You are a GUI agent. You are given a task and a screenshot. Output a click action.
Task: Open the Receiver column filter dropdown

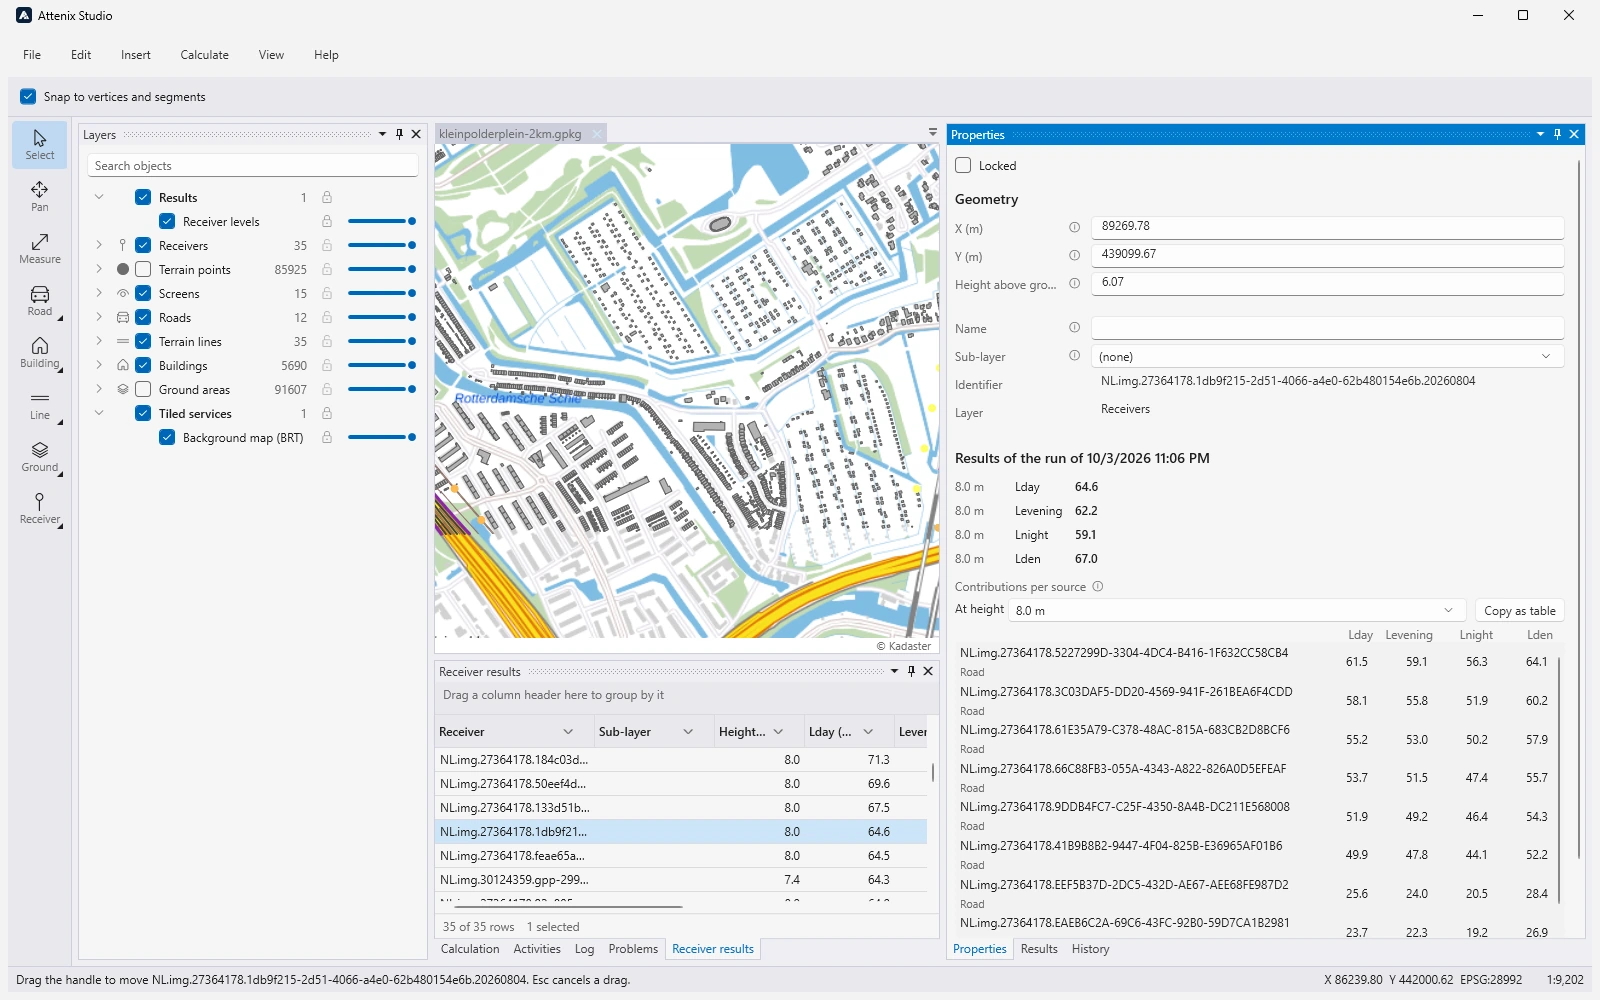(x=568, y=732)
